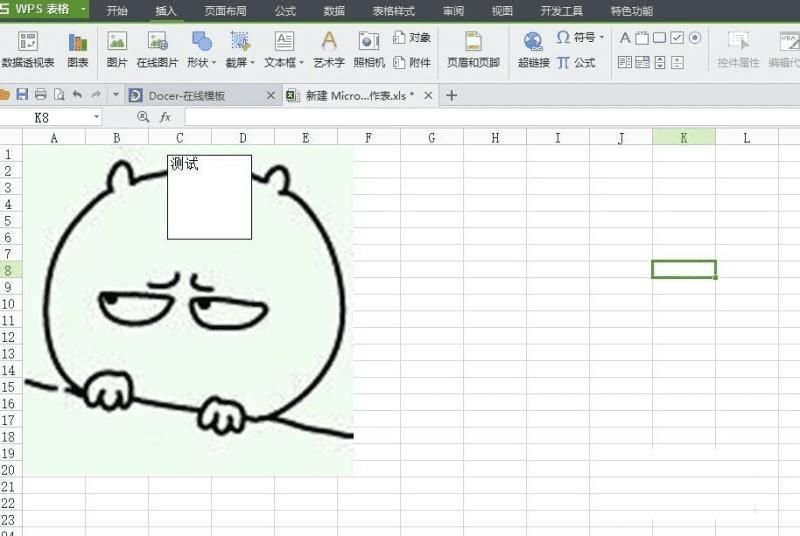The image size is (800, 536).
Task: Redo the last action
Action: point(95,94)
